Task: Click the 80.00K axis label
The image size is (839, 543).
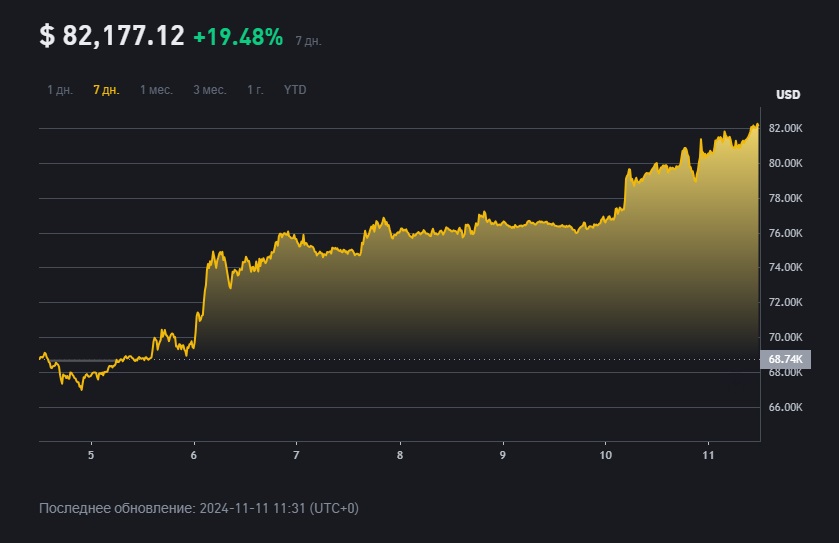Action: click(786, 164)
